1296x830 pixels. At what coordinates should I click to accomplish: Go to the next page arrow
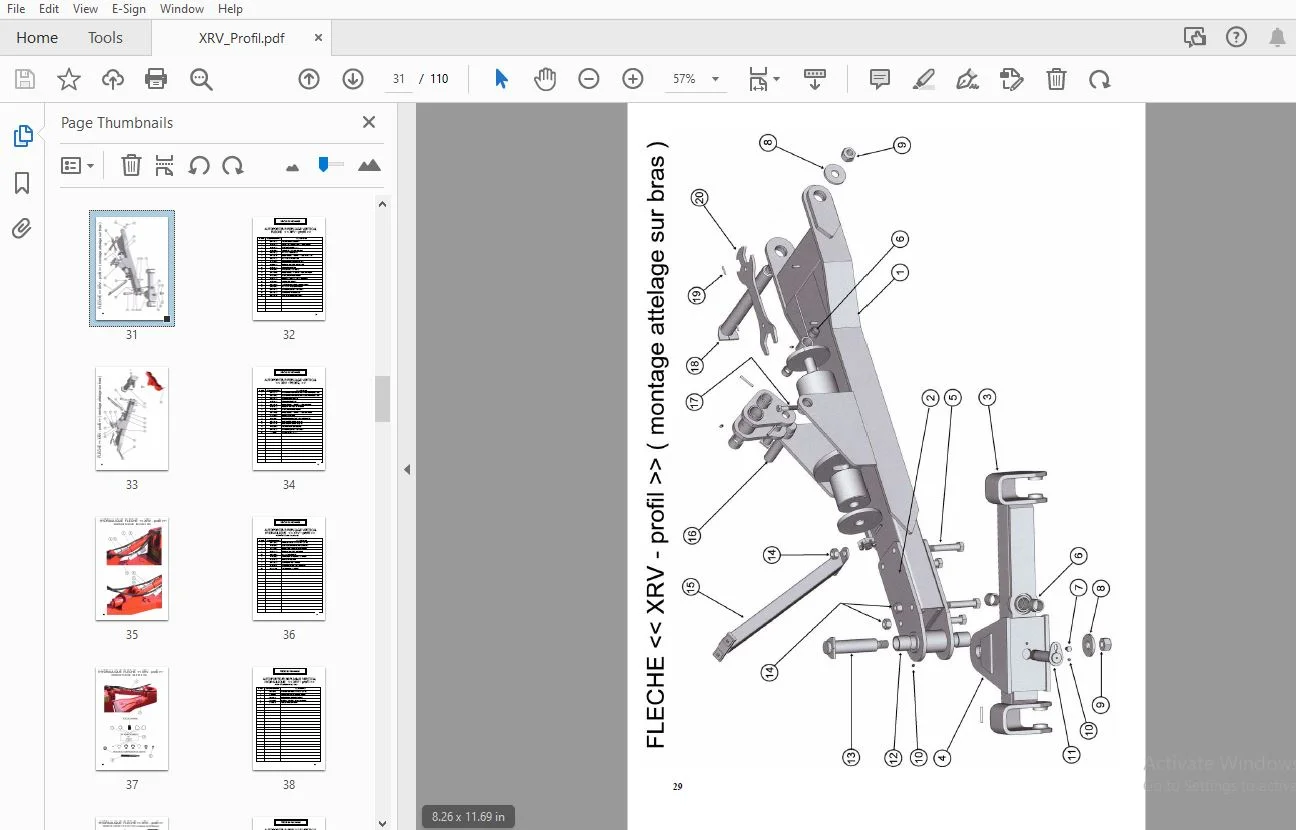(353, 79)
